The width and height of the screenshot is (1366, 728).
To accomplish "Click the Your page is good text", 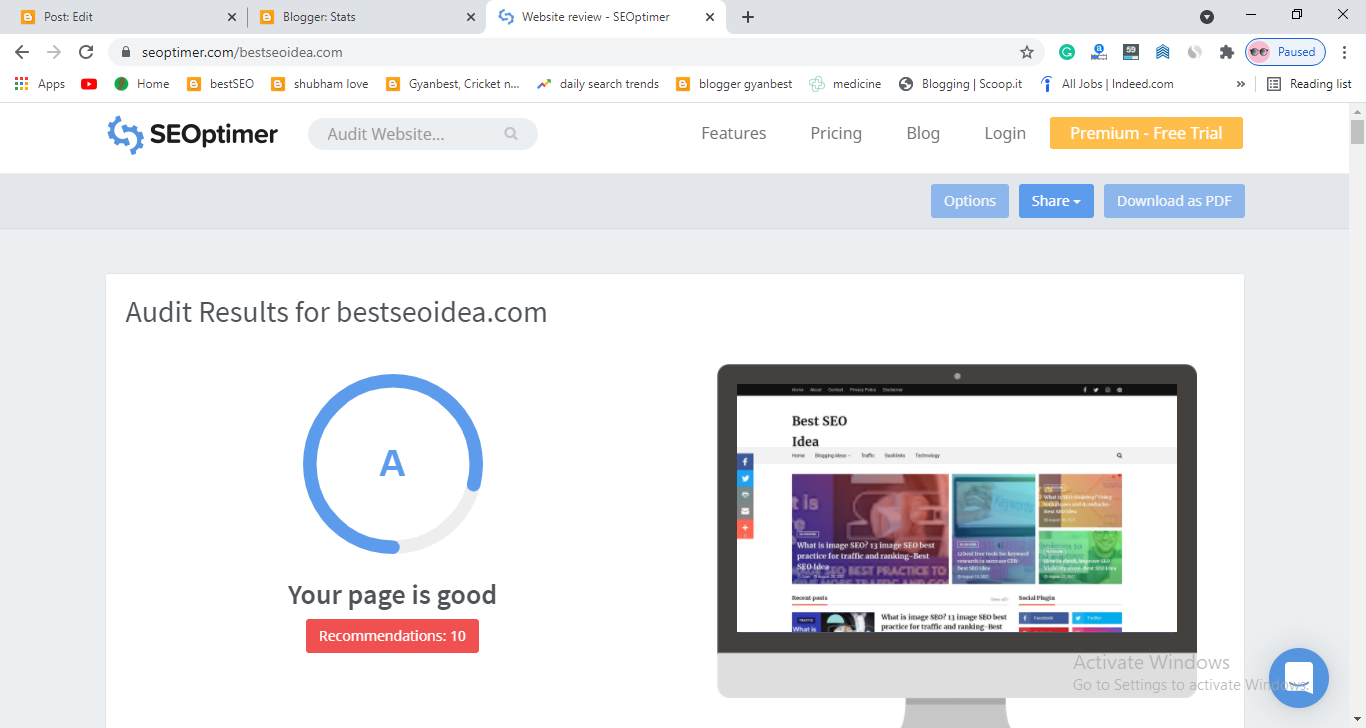I will (392, 595).
